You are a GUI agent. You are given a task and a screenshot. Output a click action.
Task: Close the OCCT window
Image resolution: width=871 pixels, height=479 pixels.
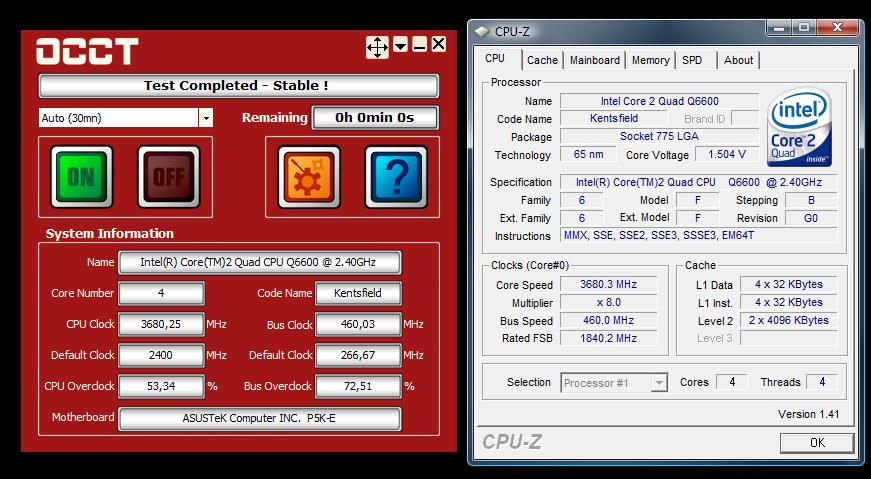coord(438,44)
